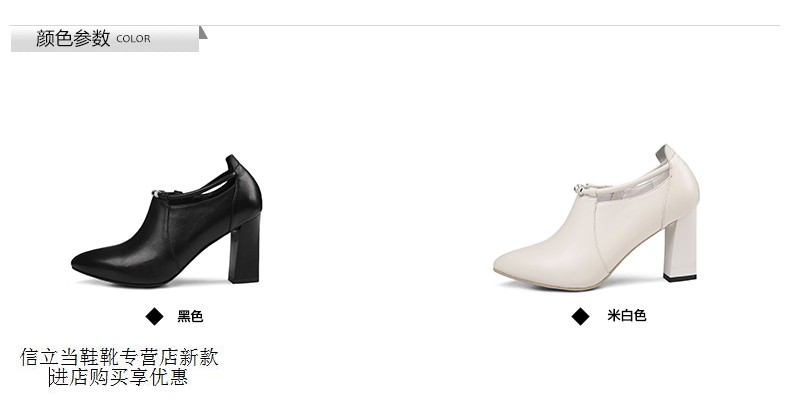This screenshot has height=404, width=790.
Task: Click the 信立当鞋靴专营店新款 store text
Action: click(x=119, y=357)
